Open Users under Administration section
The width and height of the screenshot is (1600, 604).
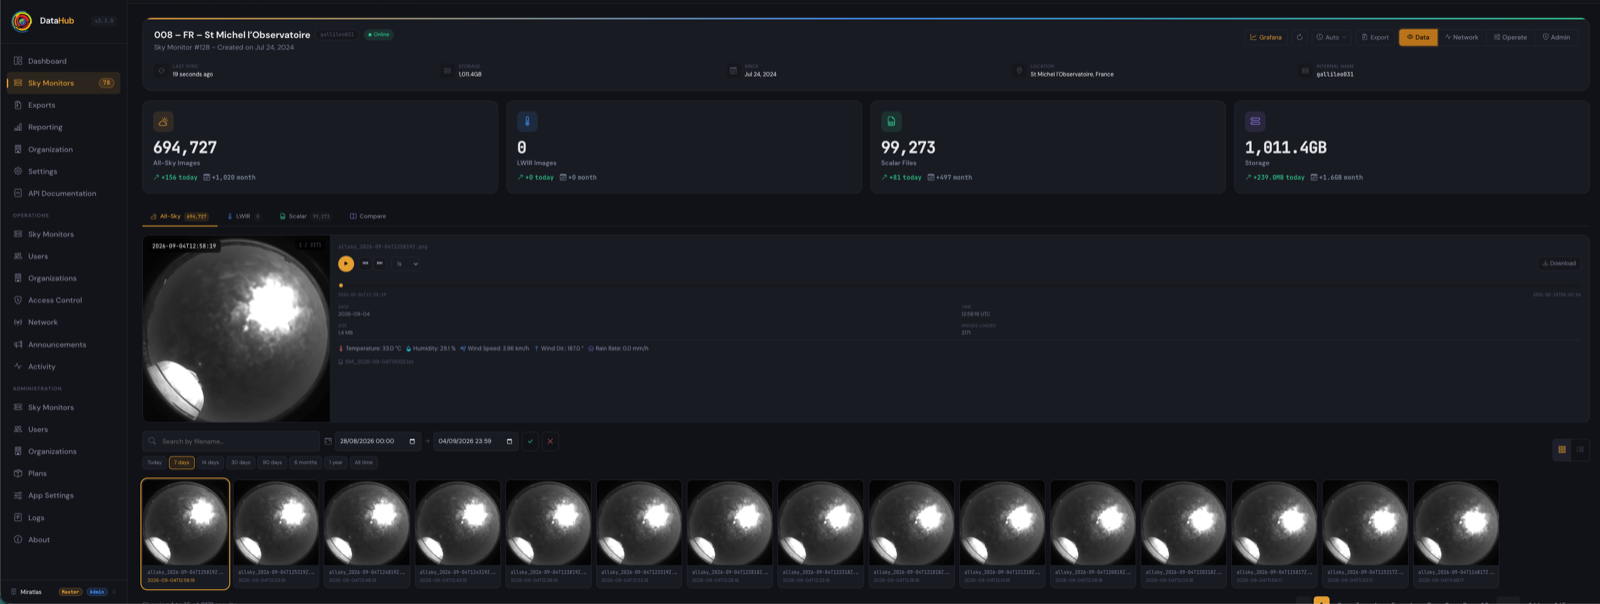tap(63, 429)
